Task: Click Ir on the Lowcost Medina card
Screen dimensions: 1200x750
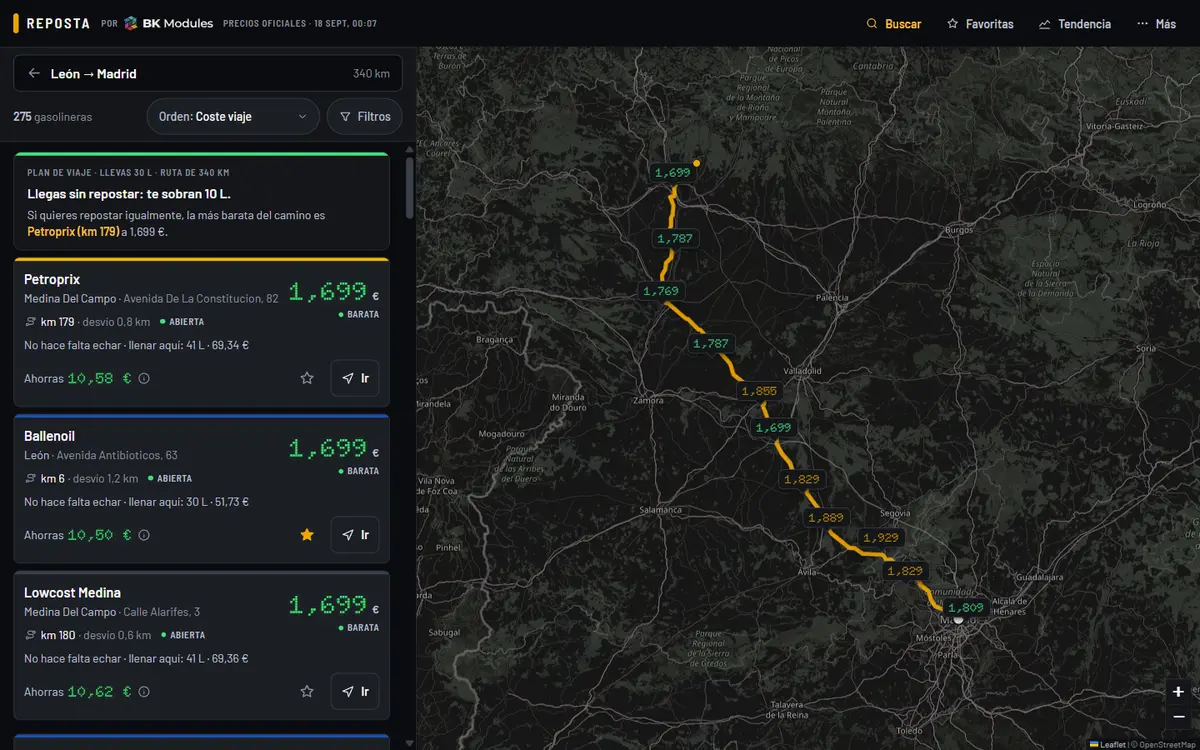Action: point(355,691)
